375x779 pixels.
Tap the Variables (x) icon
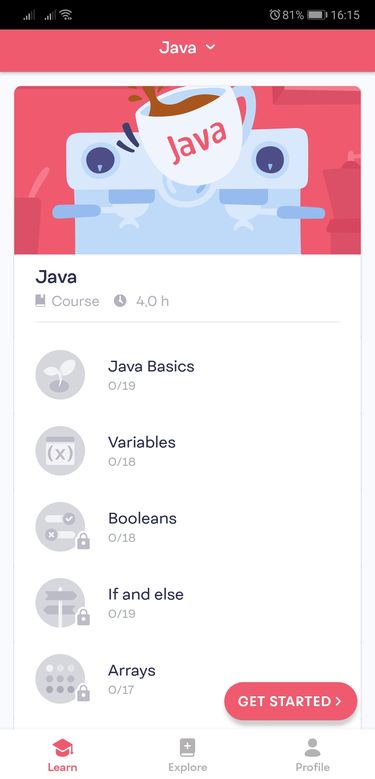pyautogui.click(x=60, y=451)
